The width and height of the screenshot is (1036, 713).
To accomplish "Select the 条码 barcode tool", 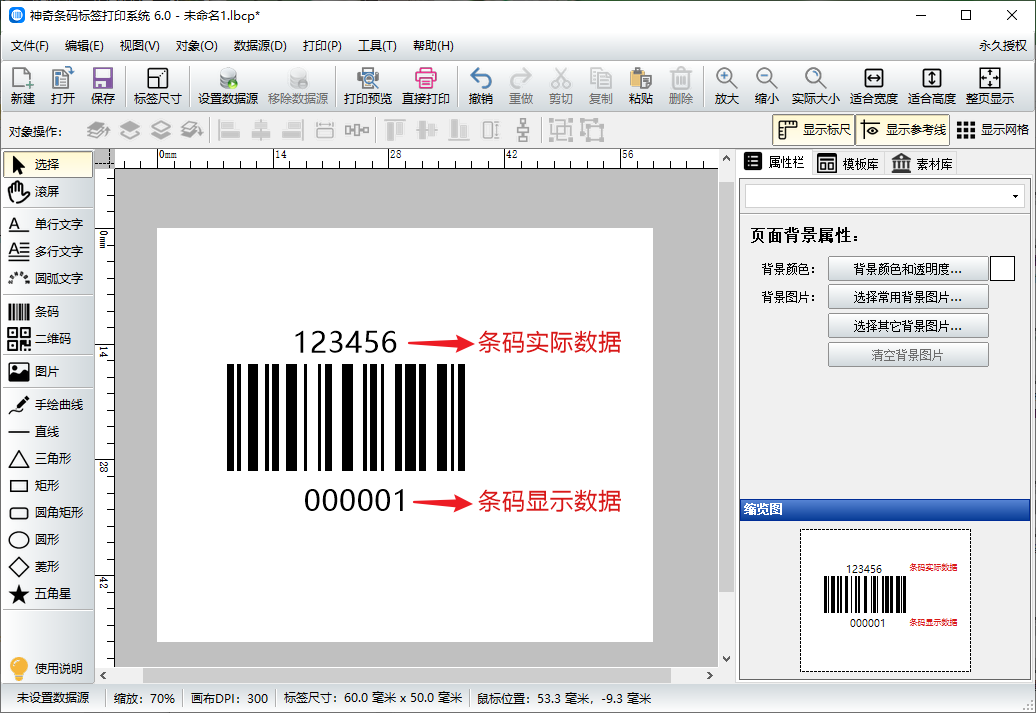I will [x=48, y=312].
